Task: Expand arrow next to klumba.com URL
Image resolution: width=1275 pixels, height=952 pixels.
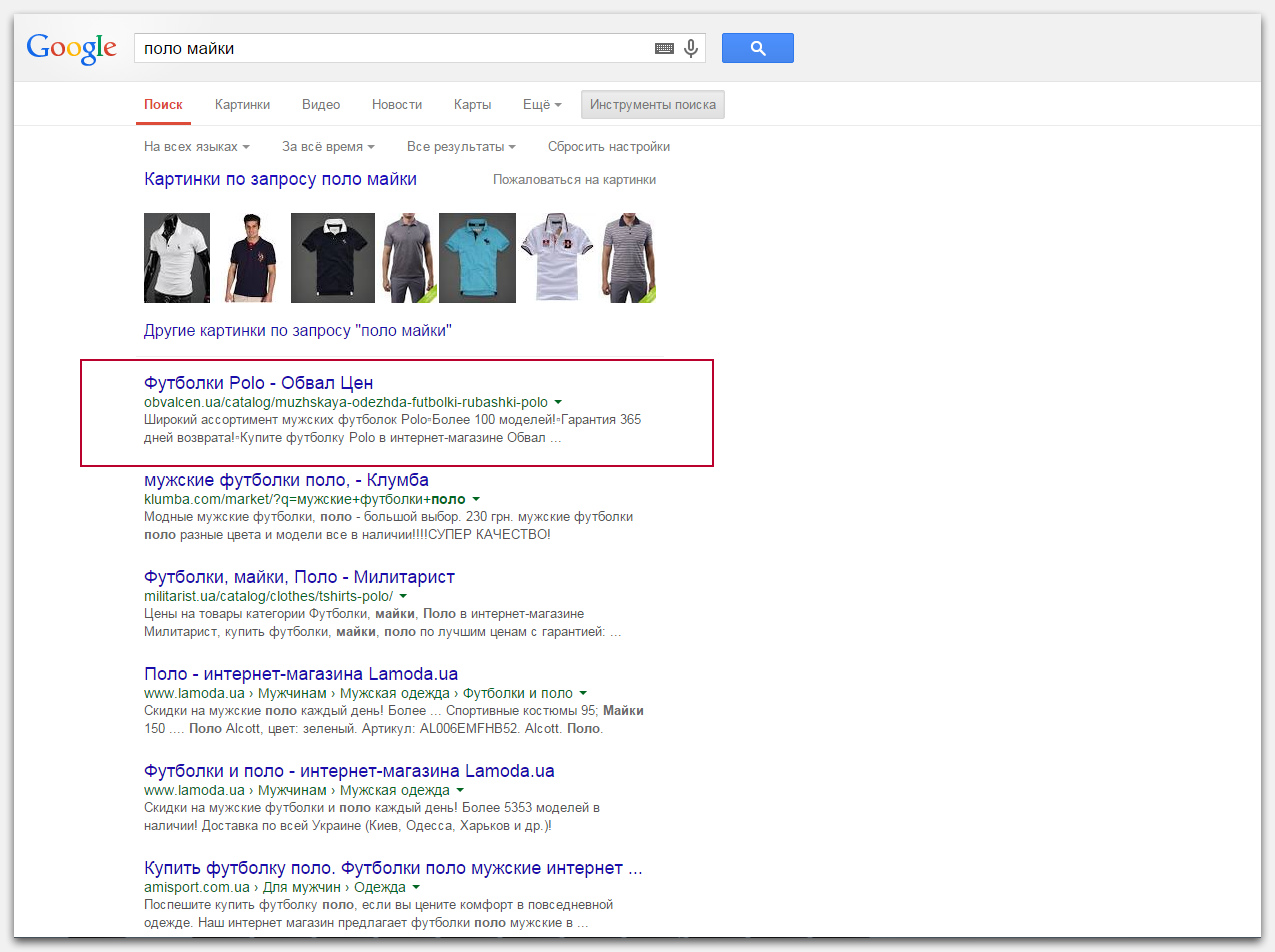Action: [x=476, y=499]
